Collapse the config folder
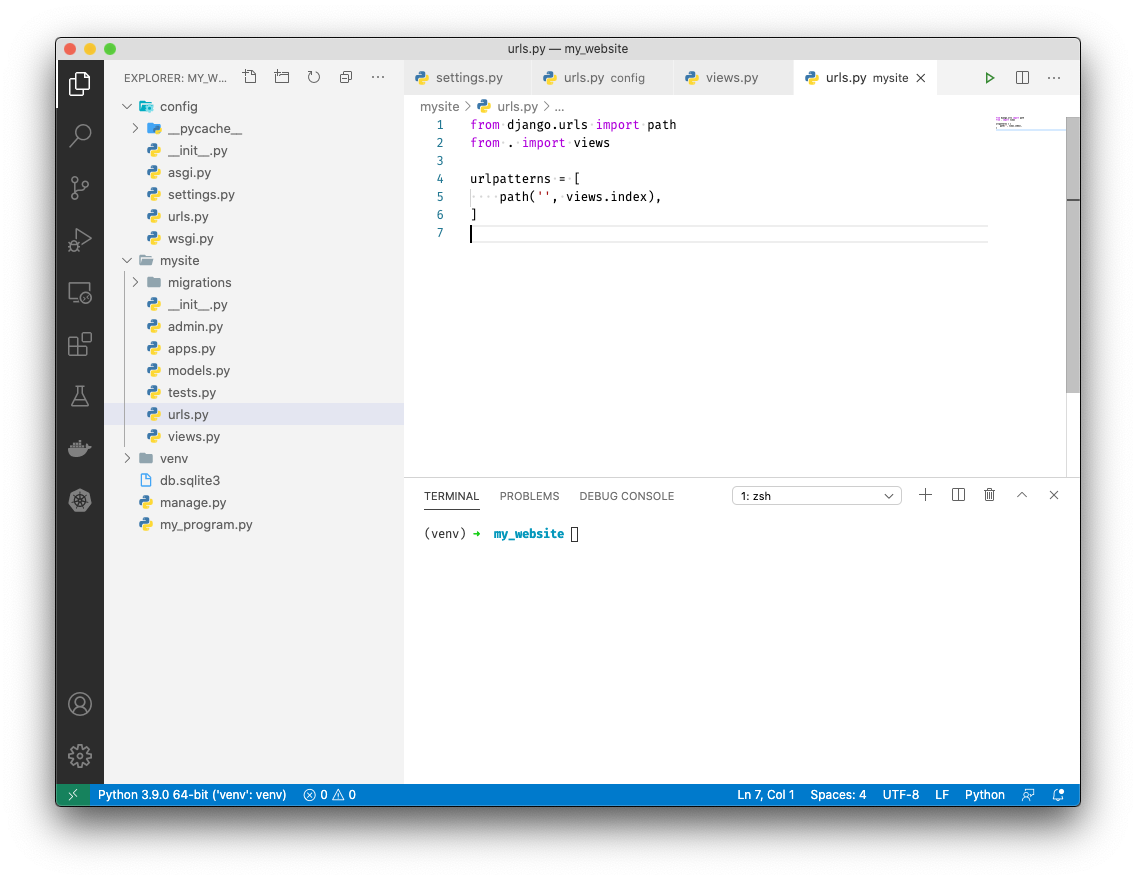This screenshot has width=1136, height=880. [127, 106]
